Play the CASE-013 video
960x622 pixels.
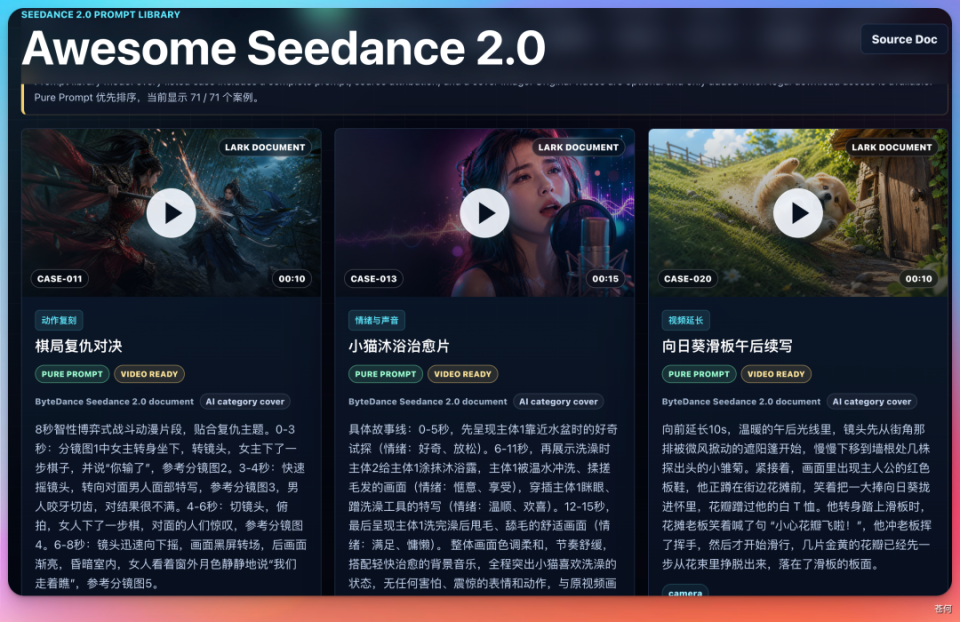coord(485,213)
